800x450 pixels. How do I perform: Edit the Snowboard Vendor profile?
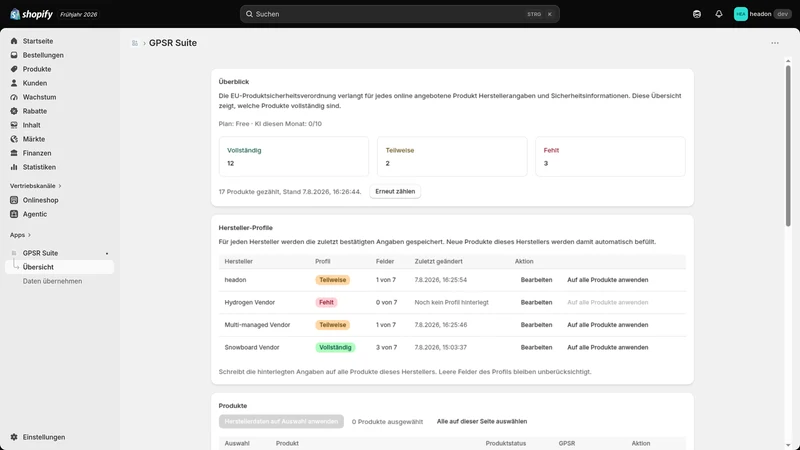pos(536,347)
